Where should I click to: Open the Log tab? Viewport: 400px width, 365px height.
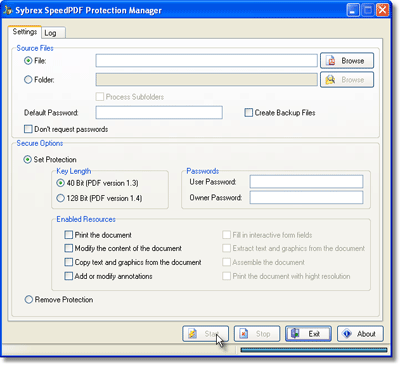point(53,33)
